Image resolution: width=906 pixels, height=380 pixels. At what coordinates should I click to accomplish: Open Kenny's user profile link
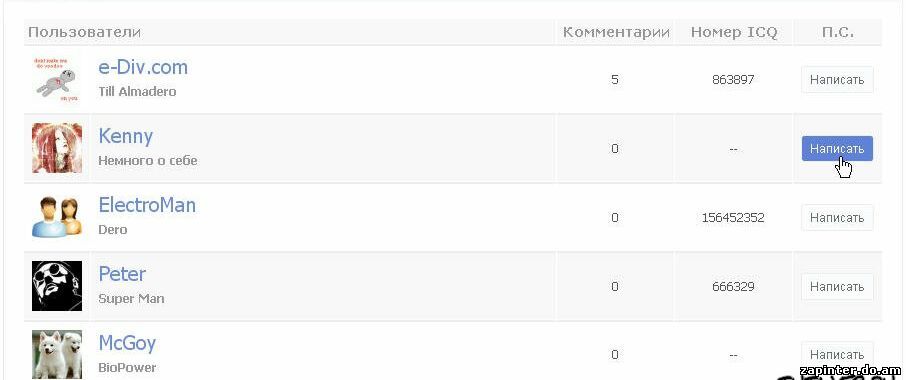pyautogui.click(x=125, y=136)
